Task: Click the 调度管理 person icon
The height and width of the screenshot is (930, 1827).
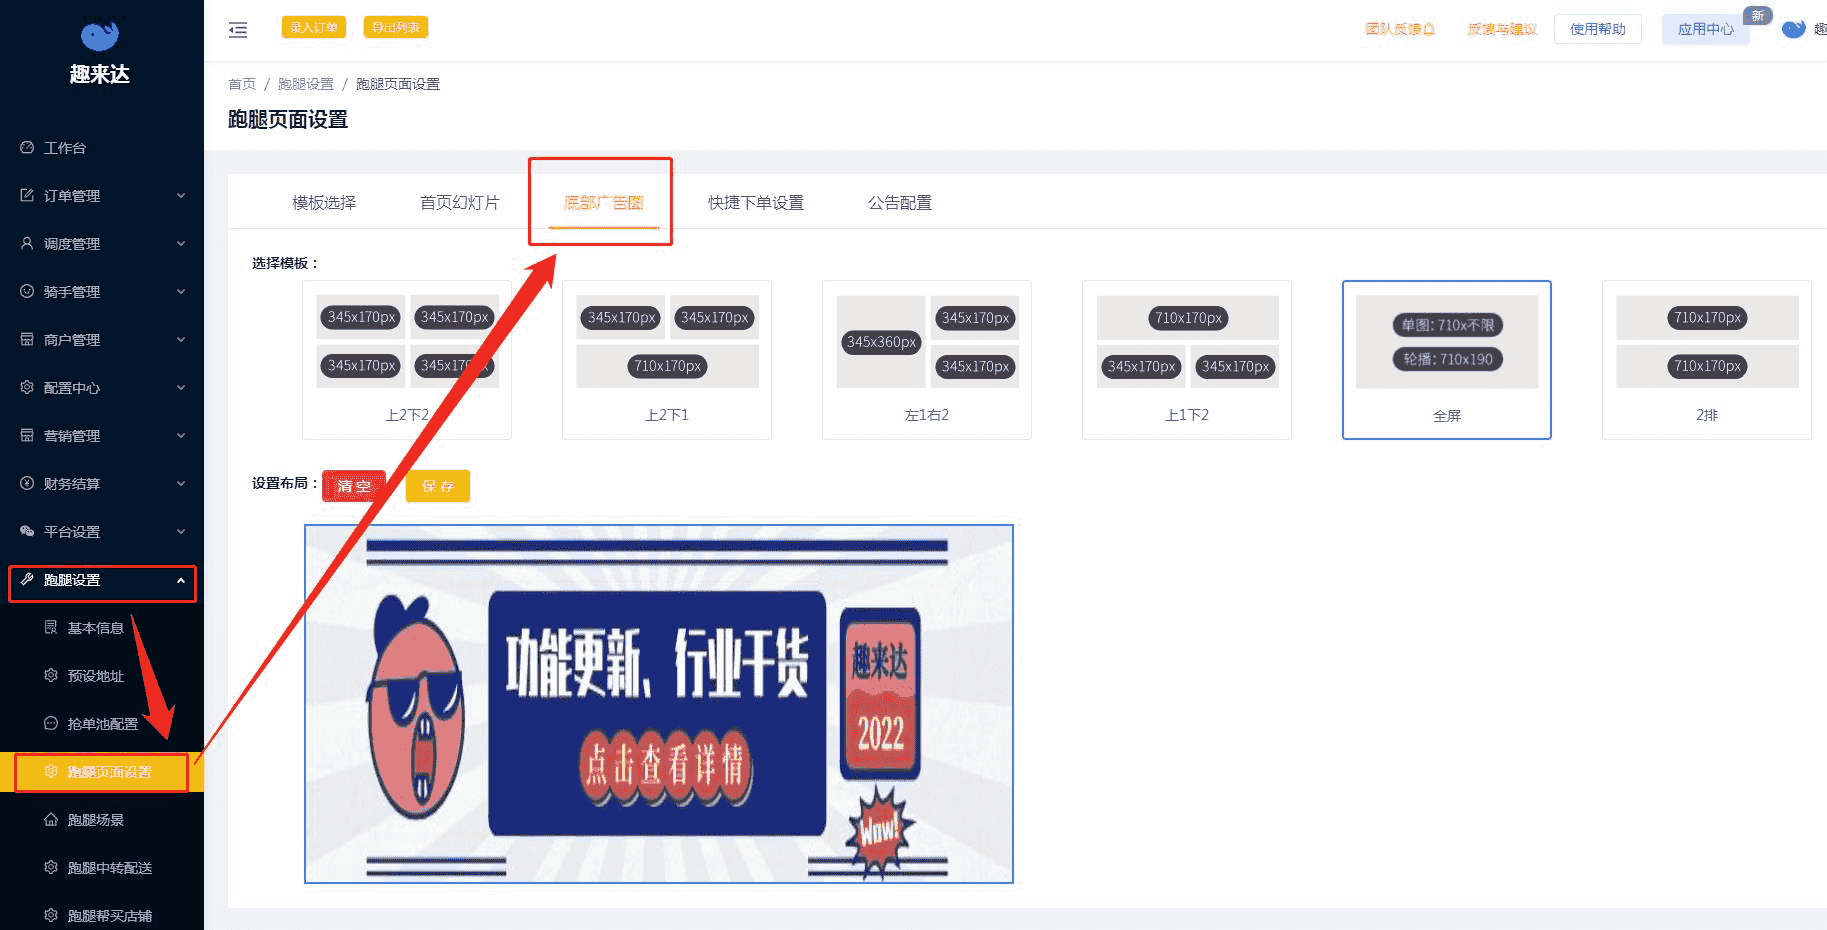Action: (27, 243)
